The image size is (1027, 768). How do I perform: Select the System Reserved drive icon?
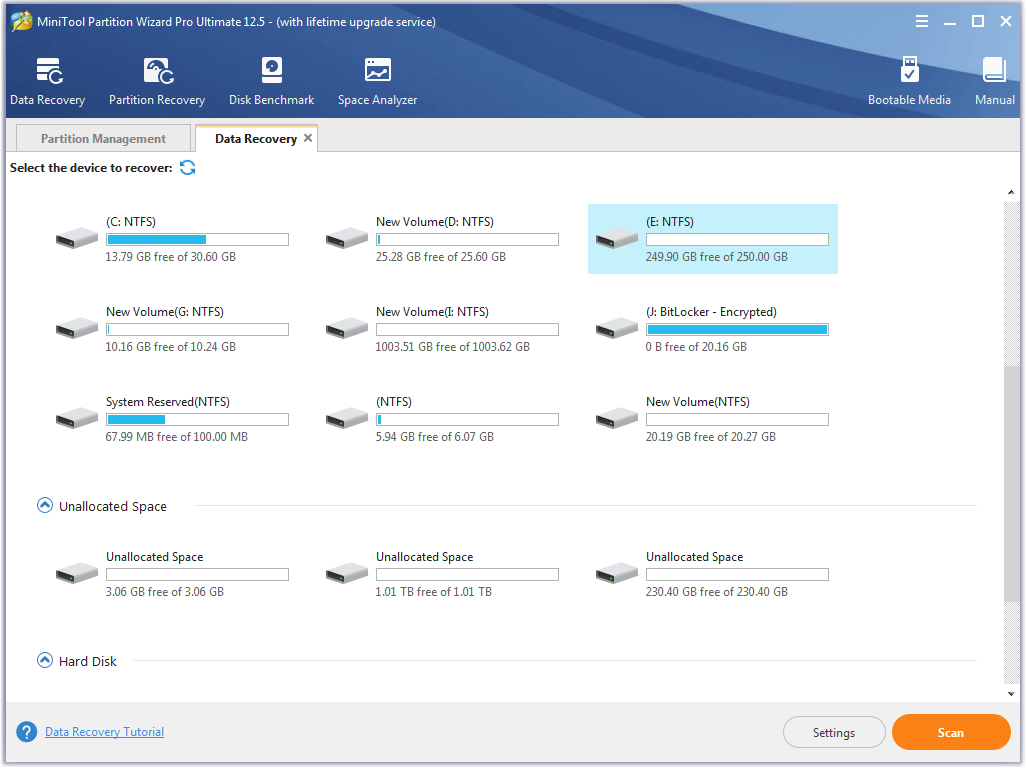pos(77,418)
